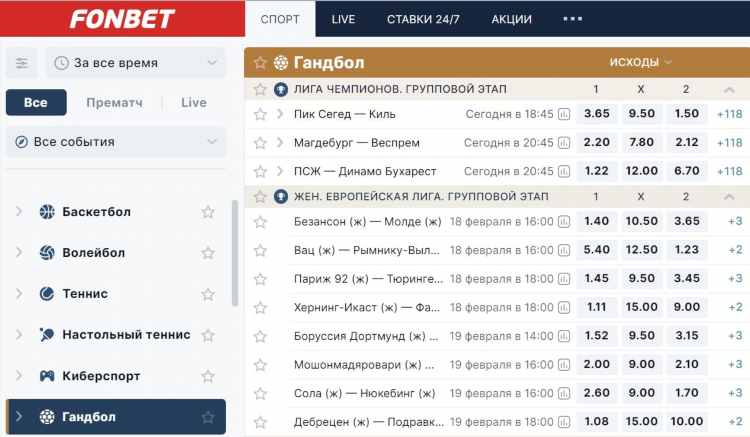Click the handball icon in sidebar
750x437 pixels.
click(x=47, y=417)
